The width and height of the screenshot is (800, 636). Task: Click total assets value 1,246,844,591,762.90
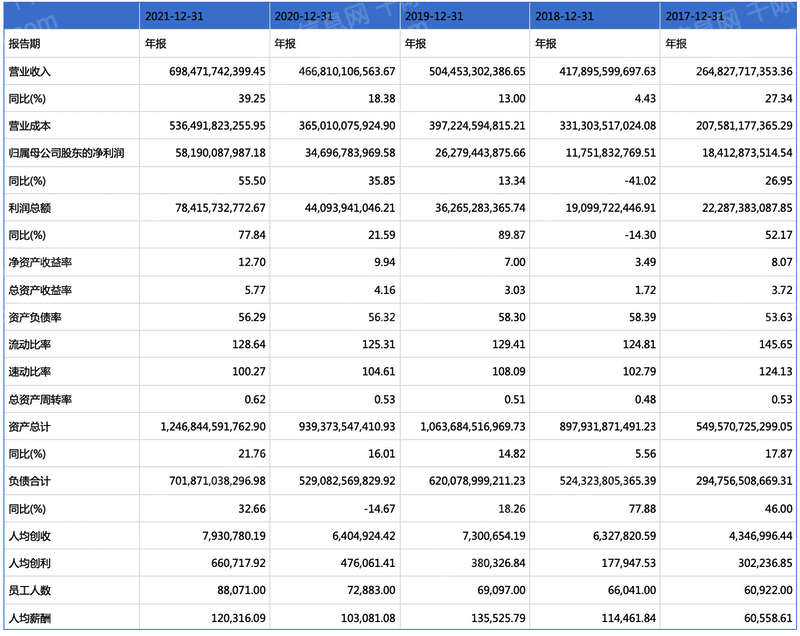coord(213,427)
